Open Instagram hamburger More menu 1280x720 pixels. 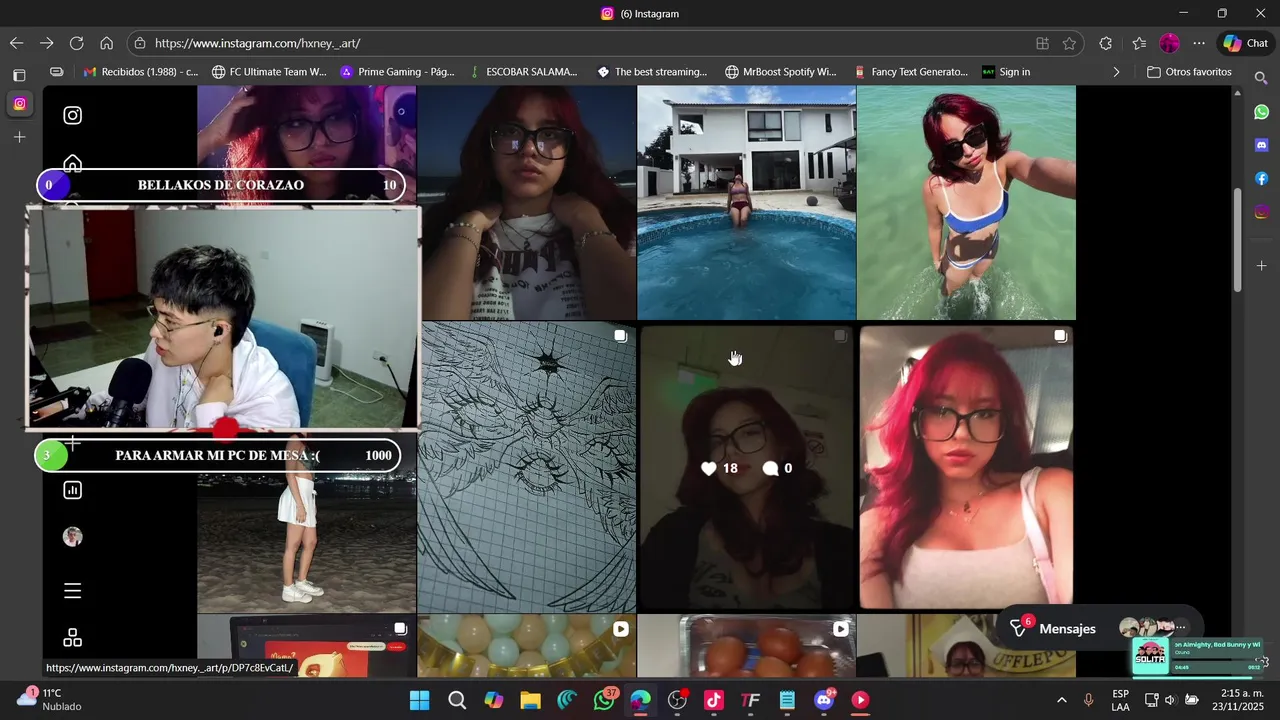coord(72,591)
